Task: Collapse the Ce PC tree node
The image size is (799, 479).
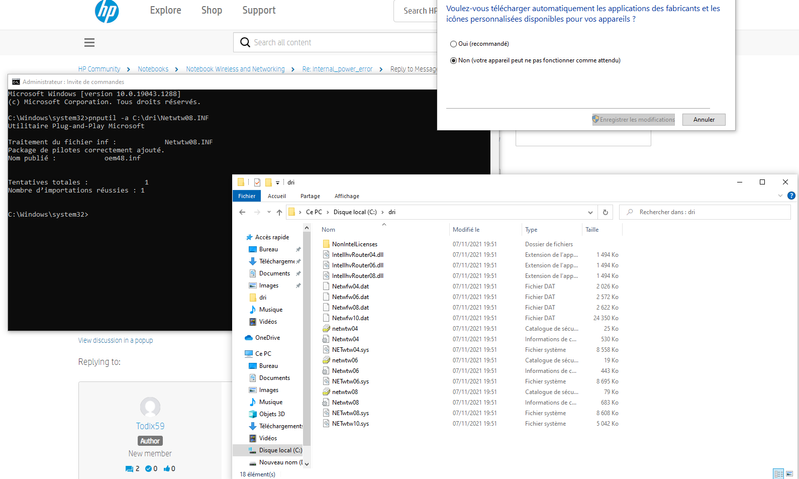Action: pos(238,353)
